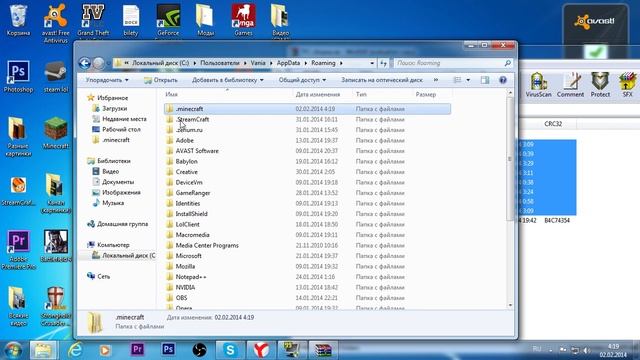
Task: Select the Media Center Programs folder
Action: click(307, 245)
